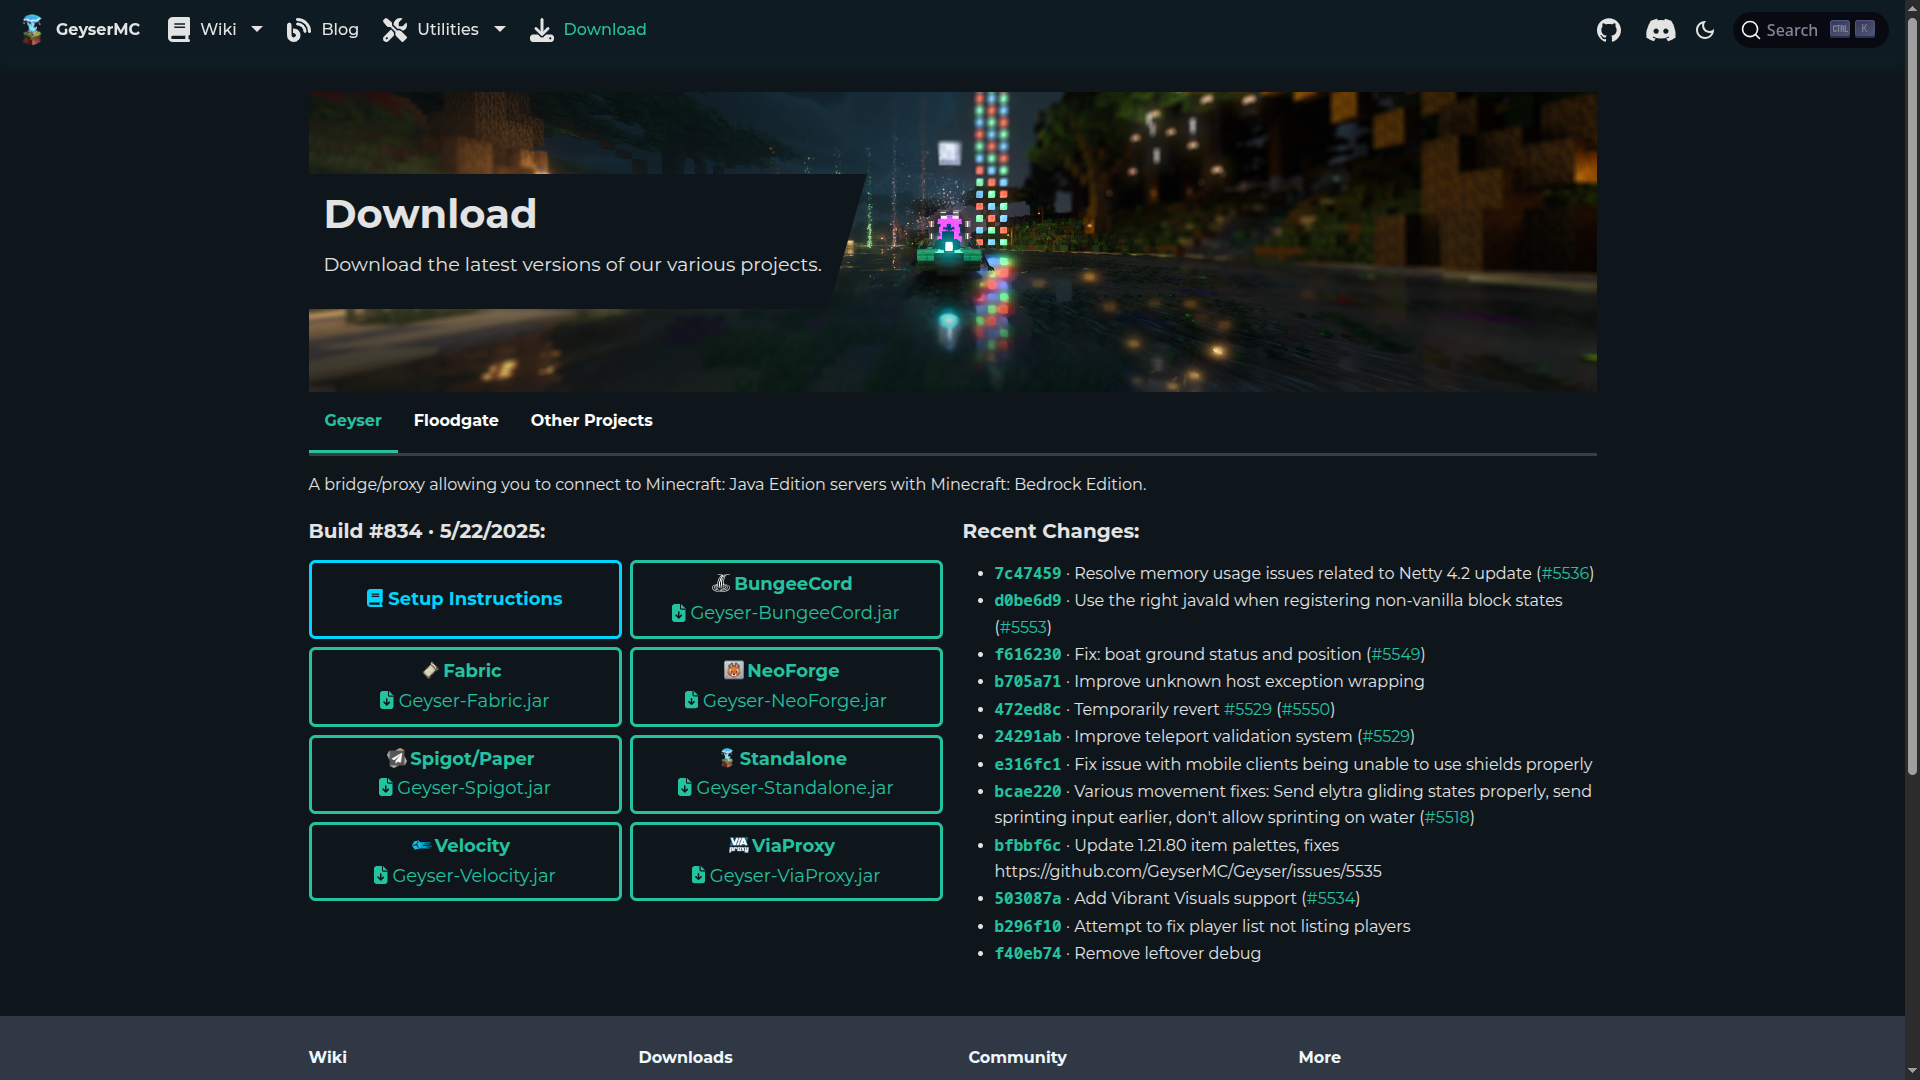
Task: Open Setup Instructions button
Action: click(465, 599)
